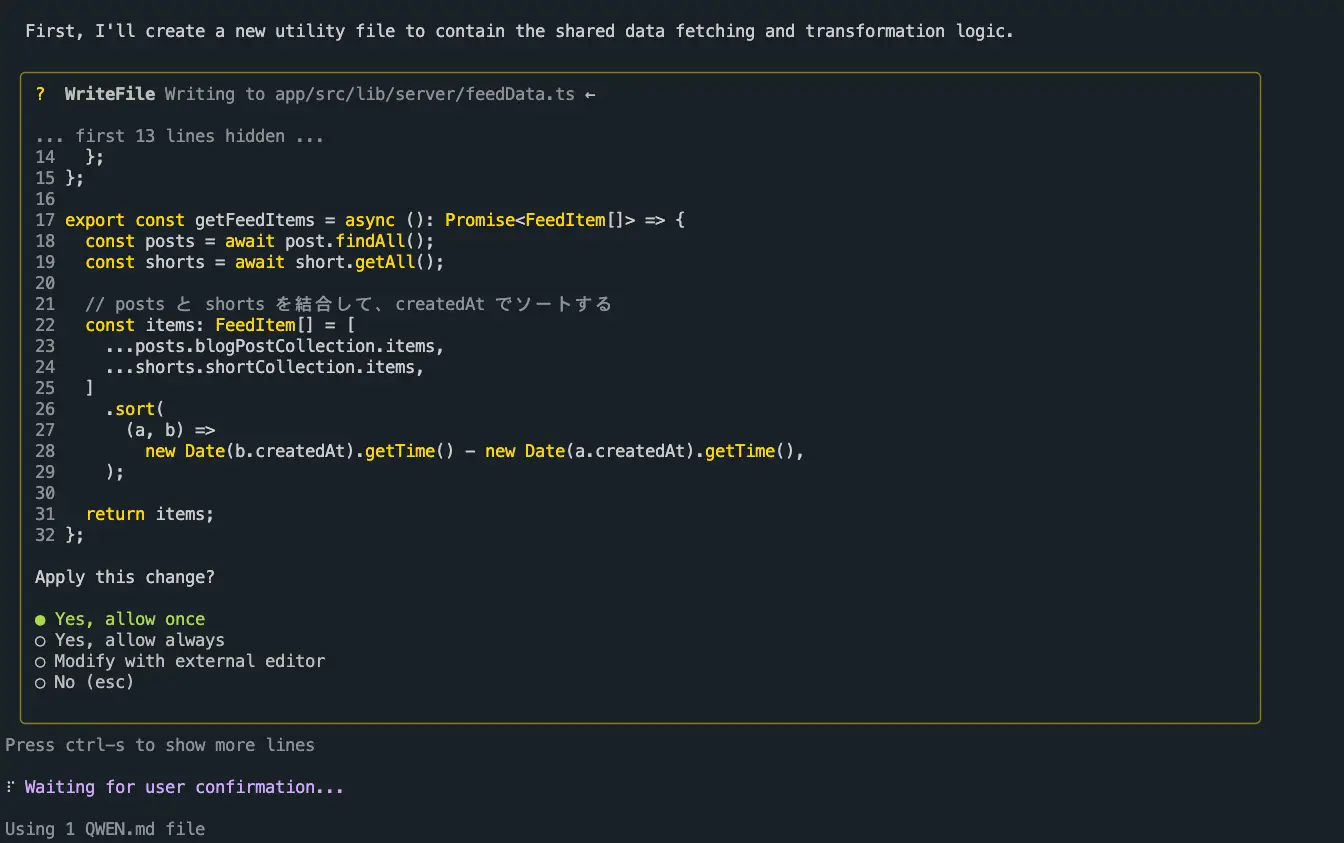The image size is (1344, 843).
Task: Click 'return items;' on line 31
Action: click(150, 514)
